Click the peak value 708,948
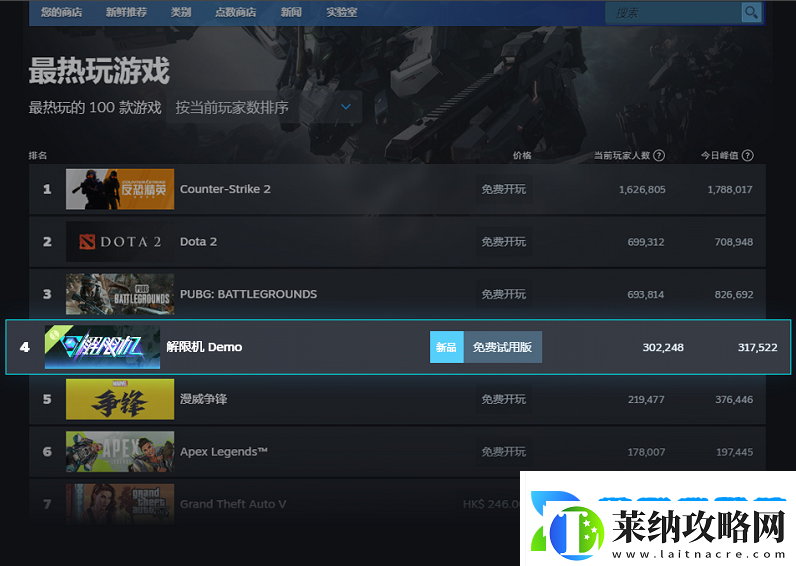This screenshot has height=566, width=796. point(734,242)
